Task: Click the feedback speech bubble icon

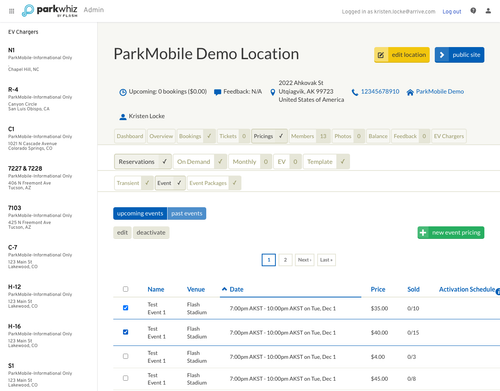Action: [x=217, y=92]
